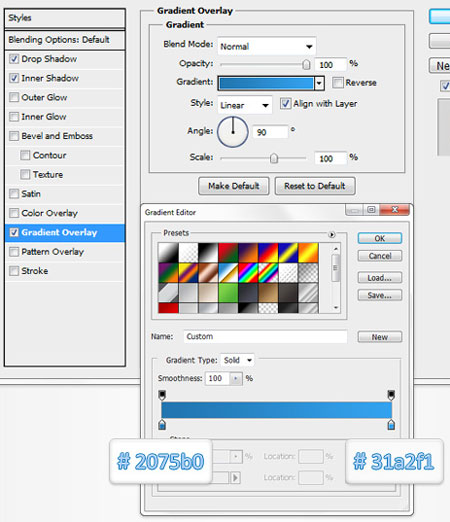This screenshot has width=450, height=522.
Task: Open the Smoothness slider popup arrow
Action: pyautogui.click(x=236, y=378)
